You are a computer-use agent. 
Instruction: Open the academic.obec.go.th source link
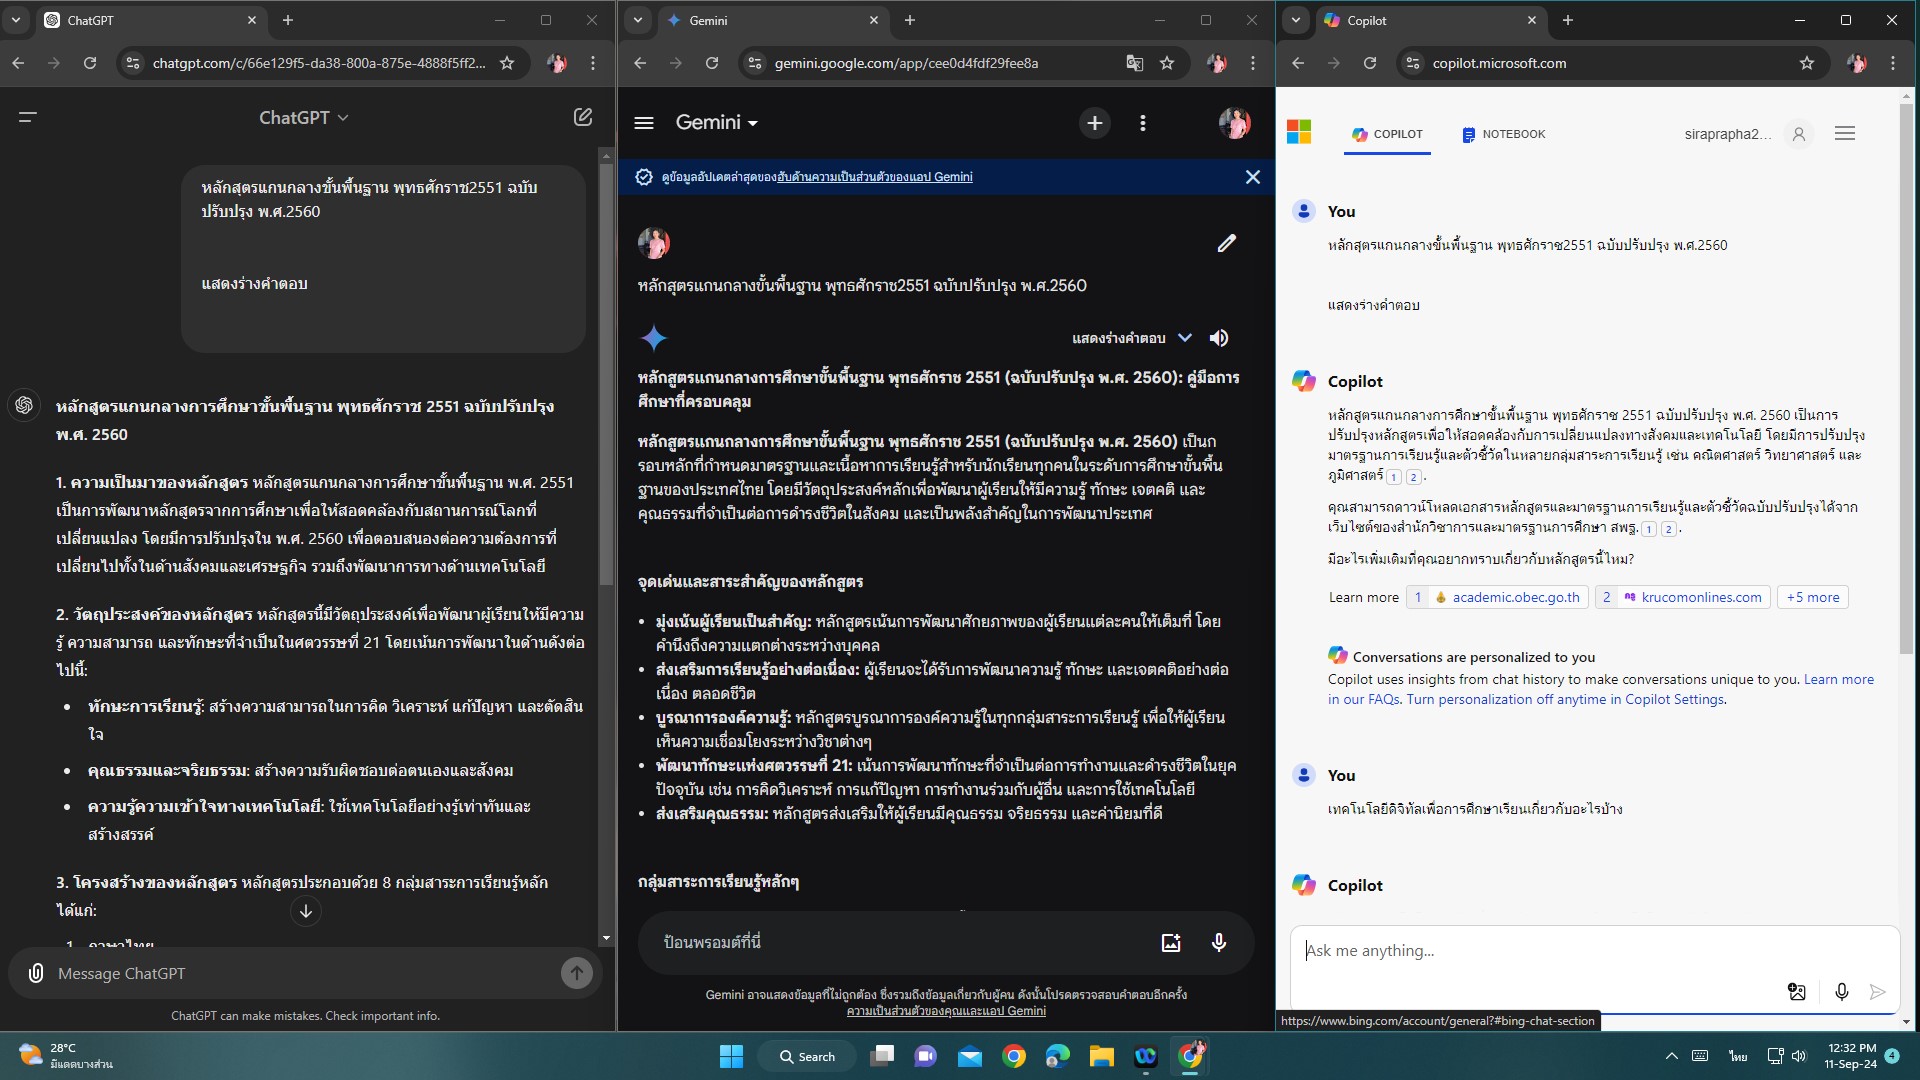click(1515, 597)
